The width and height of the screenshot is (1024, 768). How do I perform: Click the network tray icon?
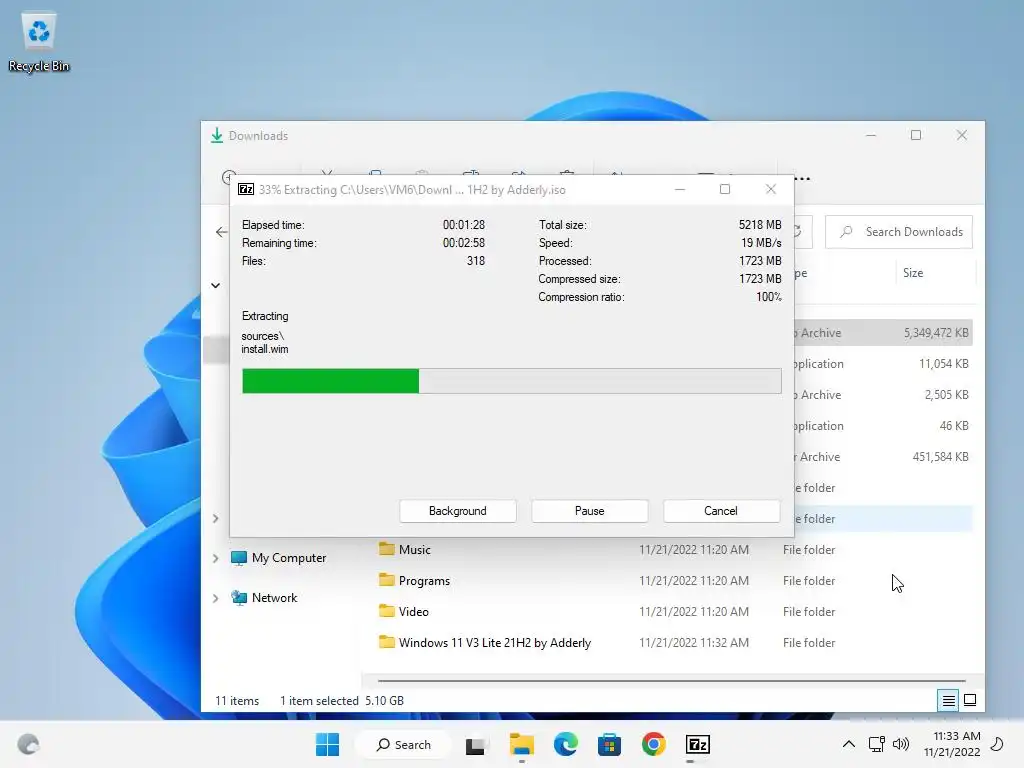(876, 744)
